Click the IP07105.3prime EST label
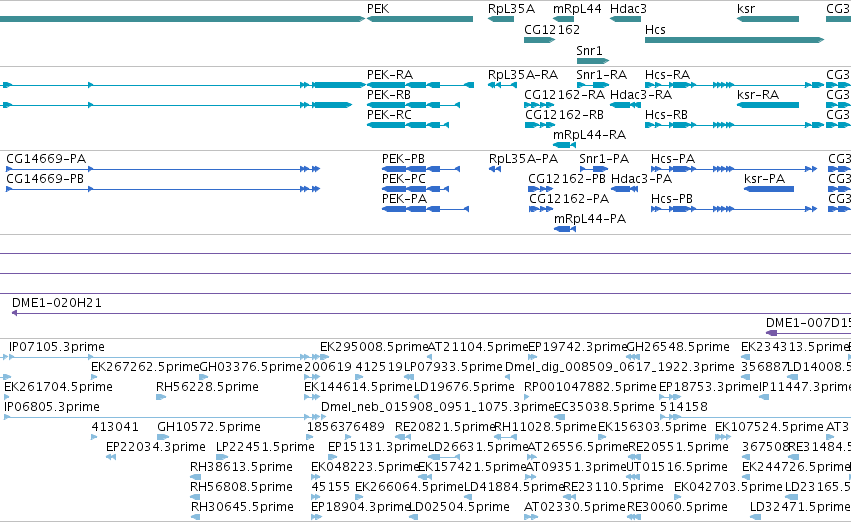The image size is (851, 522). (x=57, y=347)
